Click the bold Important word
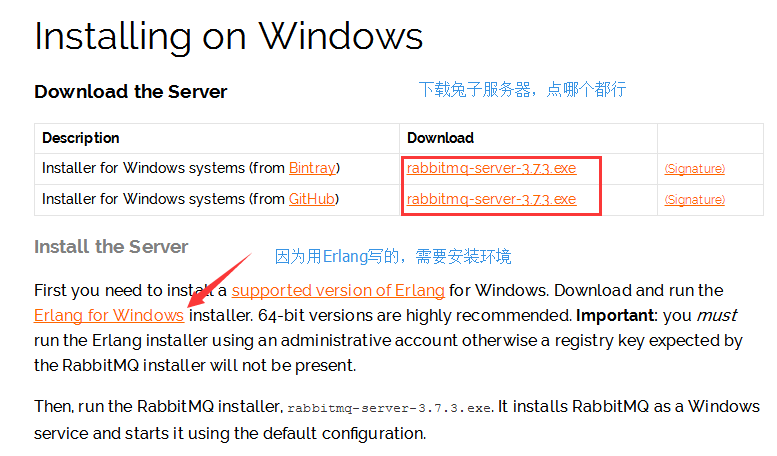This screenshot has height=456, width=777. point(615,315)
